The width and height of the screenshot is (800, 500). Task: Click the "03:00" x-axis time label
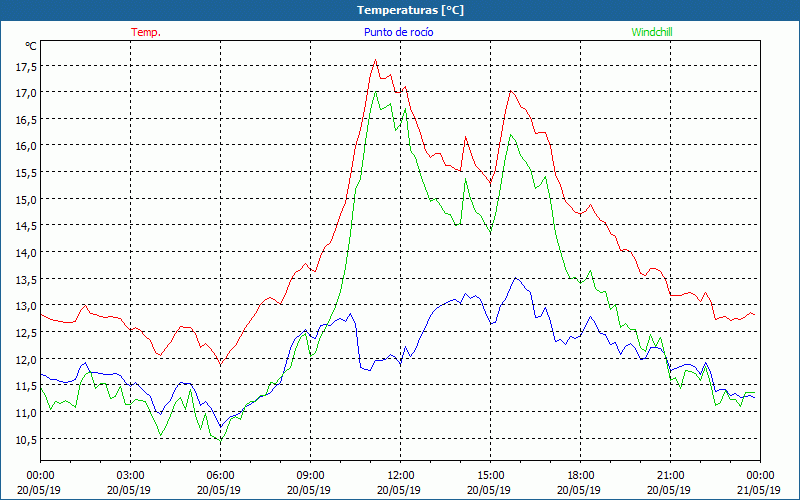click(x=131, y=476)
